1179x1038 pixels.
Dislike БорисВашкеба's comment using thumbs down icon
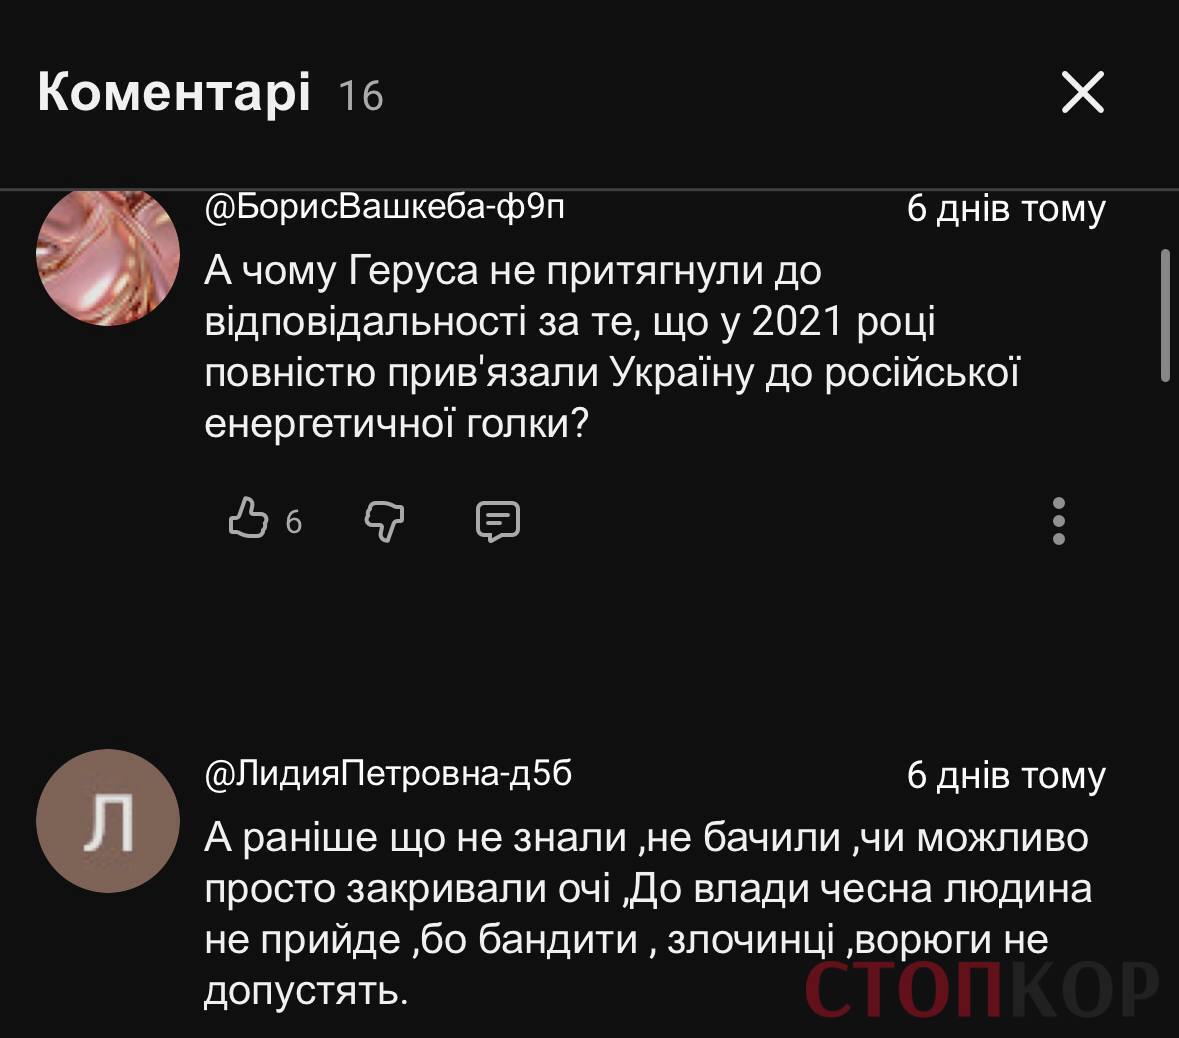point(384,520)
